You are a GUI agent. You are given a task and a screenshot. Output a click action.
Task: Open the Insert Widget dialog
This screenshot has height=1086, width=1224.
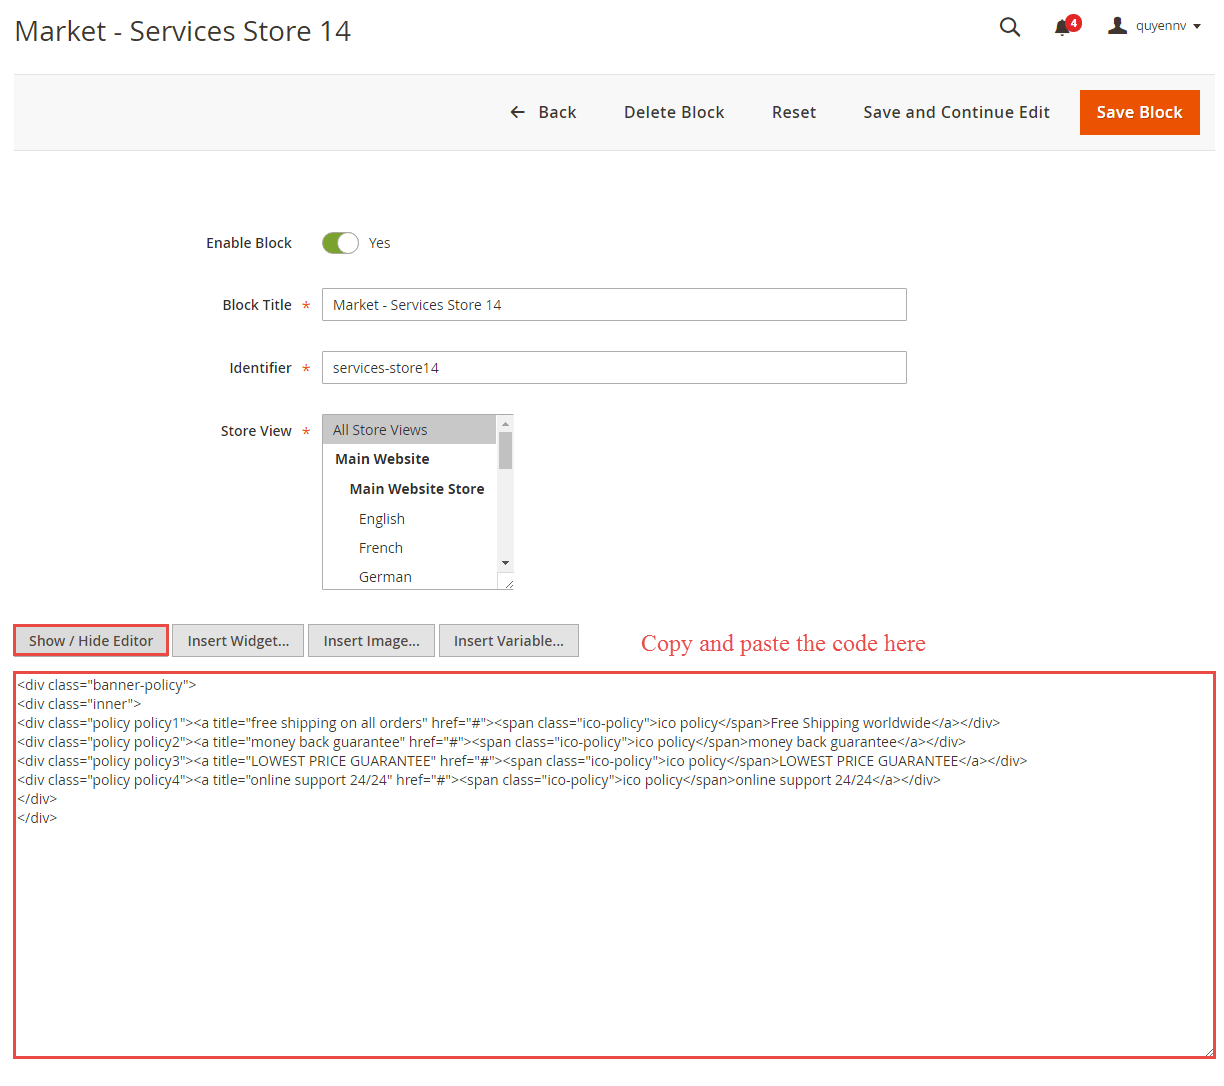click(238, 641)
